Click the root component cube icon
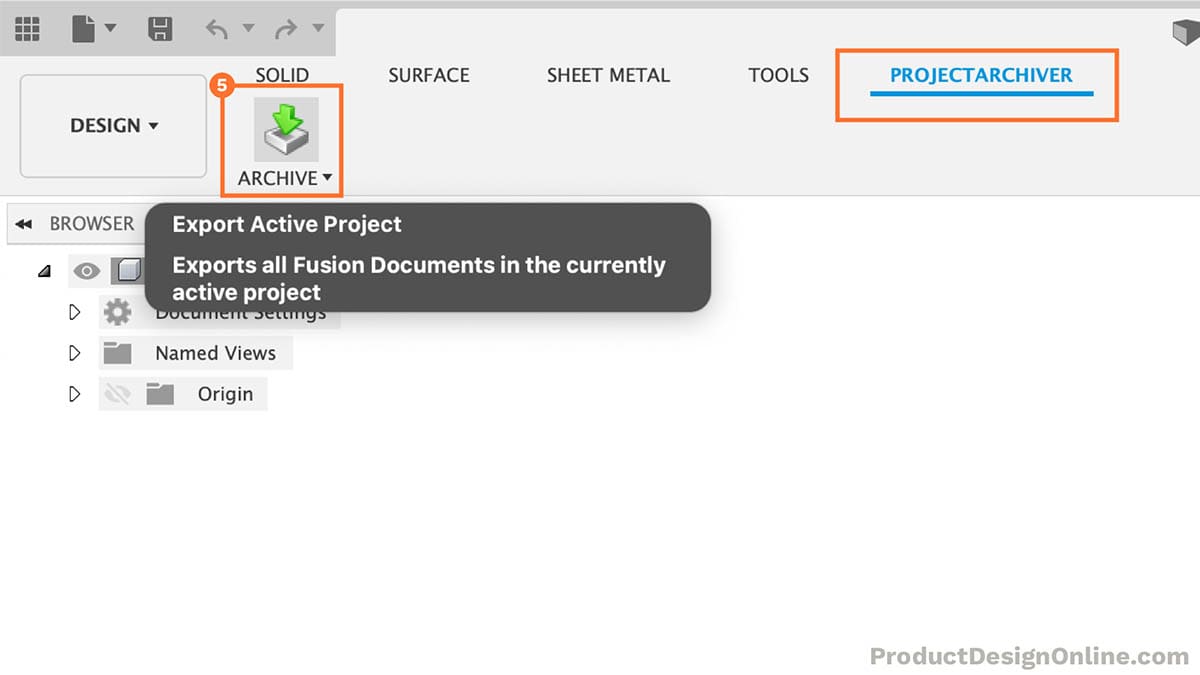The image size is (1200, 675). (x=126, y=271)
